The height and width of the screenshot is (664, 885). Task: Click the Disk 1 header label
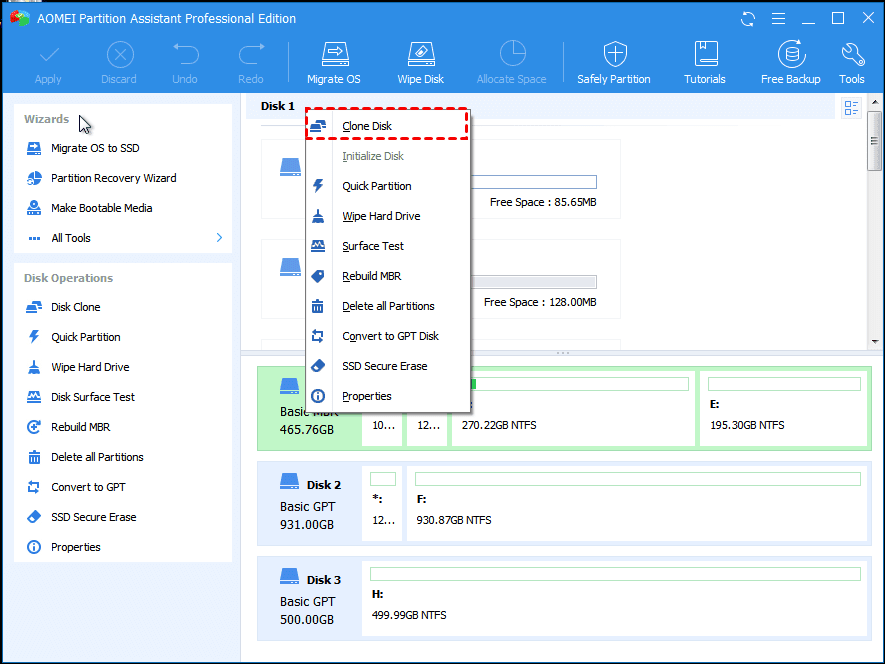coord(278,106)
